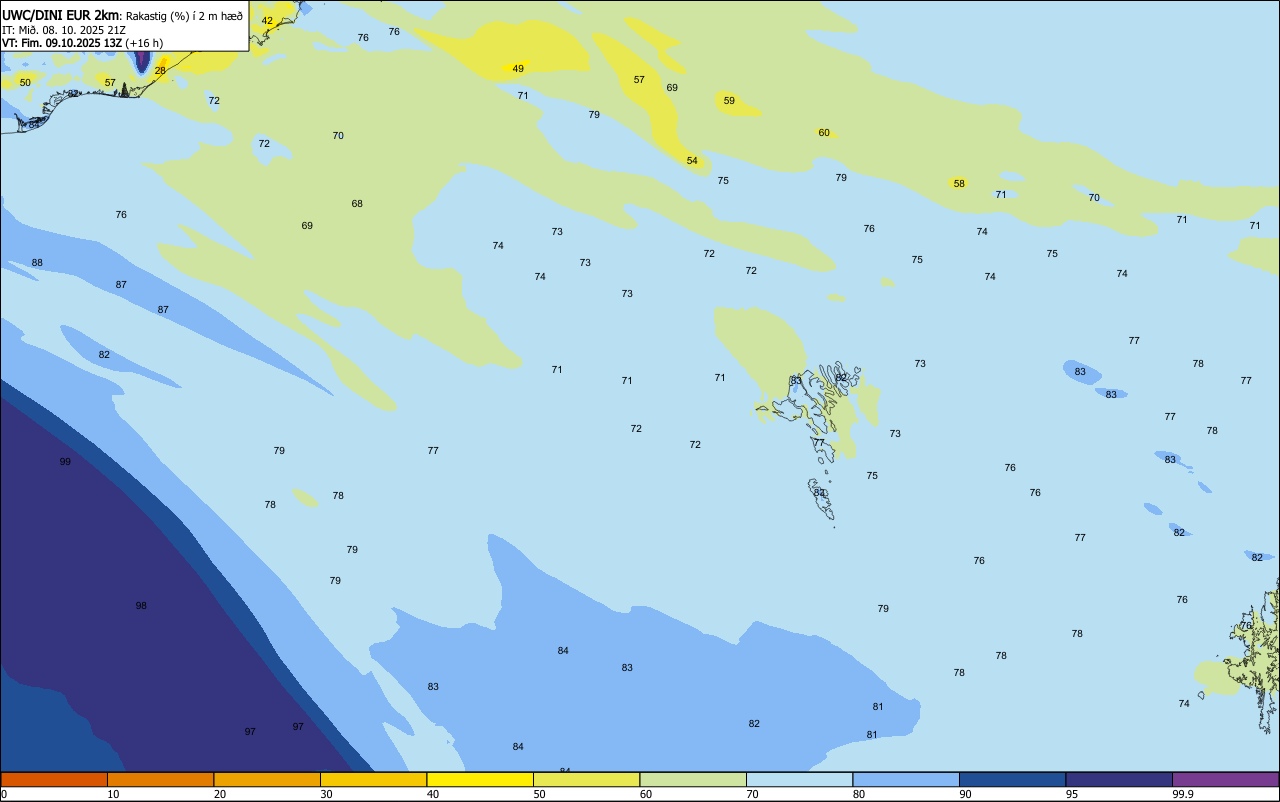1280x802 pixels.
Task: Click the map value 49 in yellow patch
Action: click(518, 69)
